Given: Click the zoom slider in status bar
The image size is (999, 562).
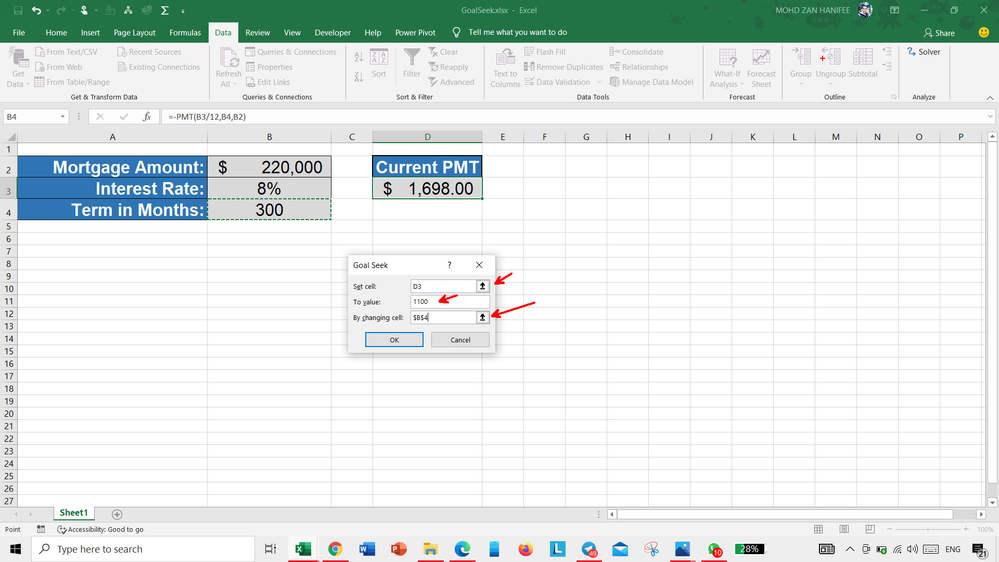Looking at the screenshot, I should point(928,530).
